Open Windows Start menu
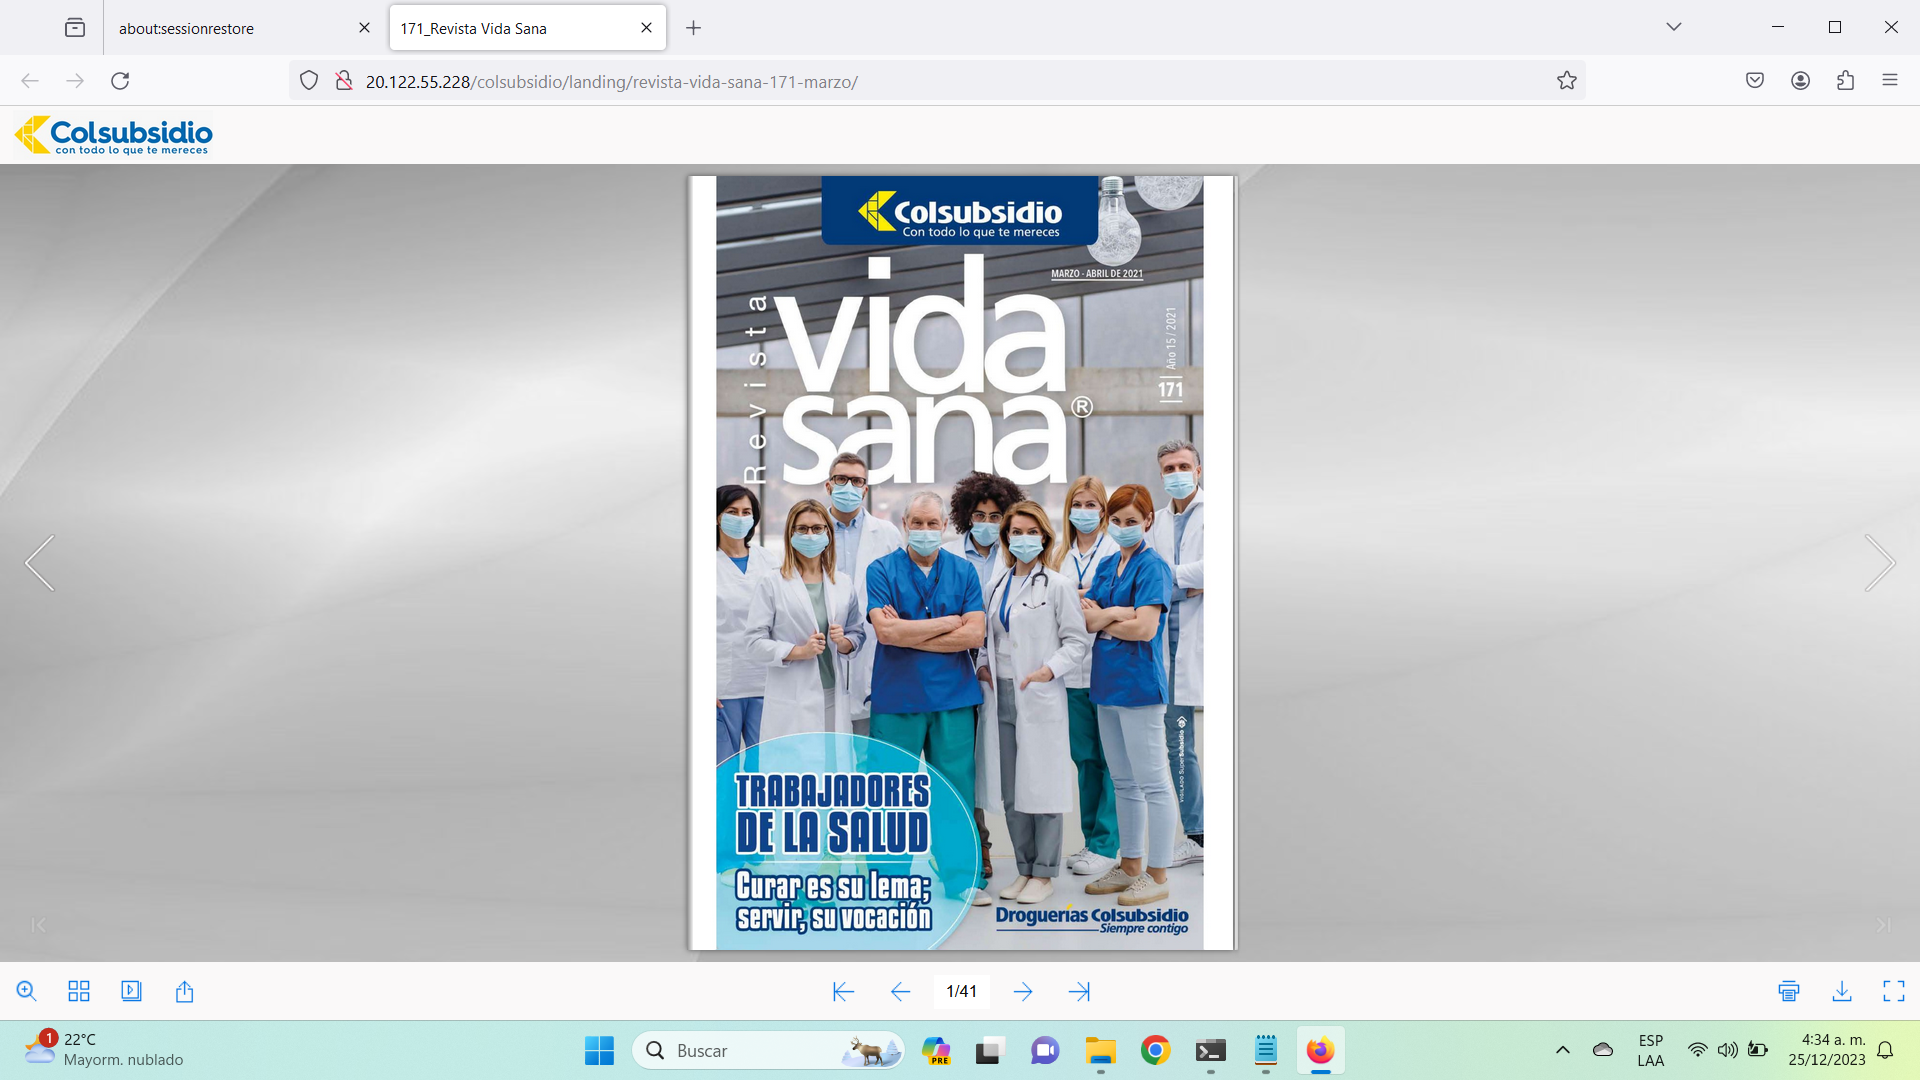The height and width of the screenshot is (1080, 1920). coord(599,1050)
